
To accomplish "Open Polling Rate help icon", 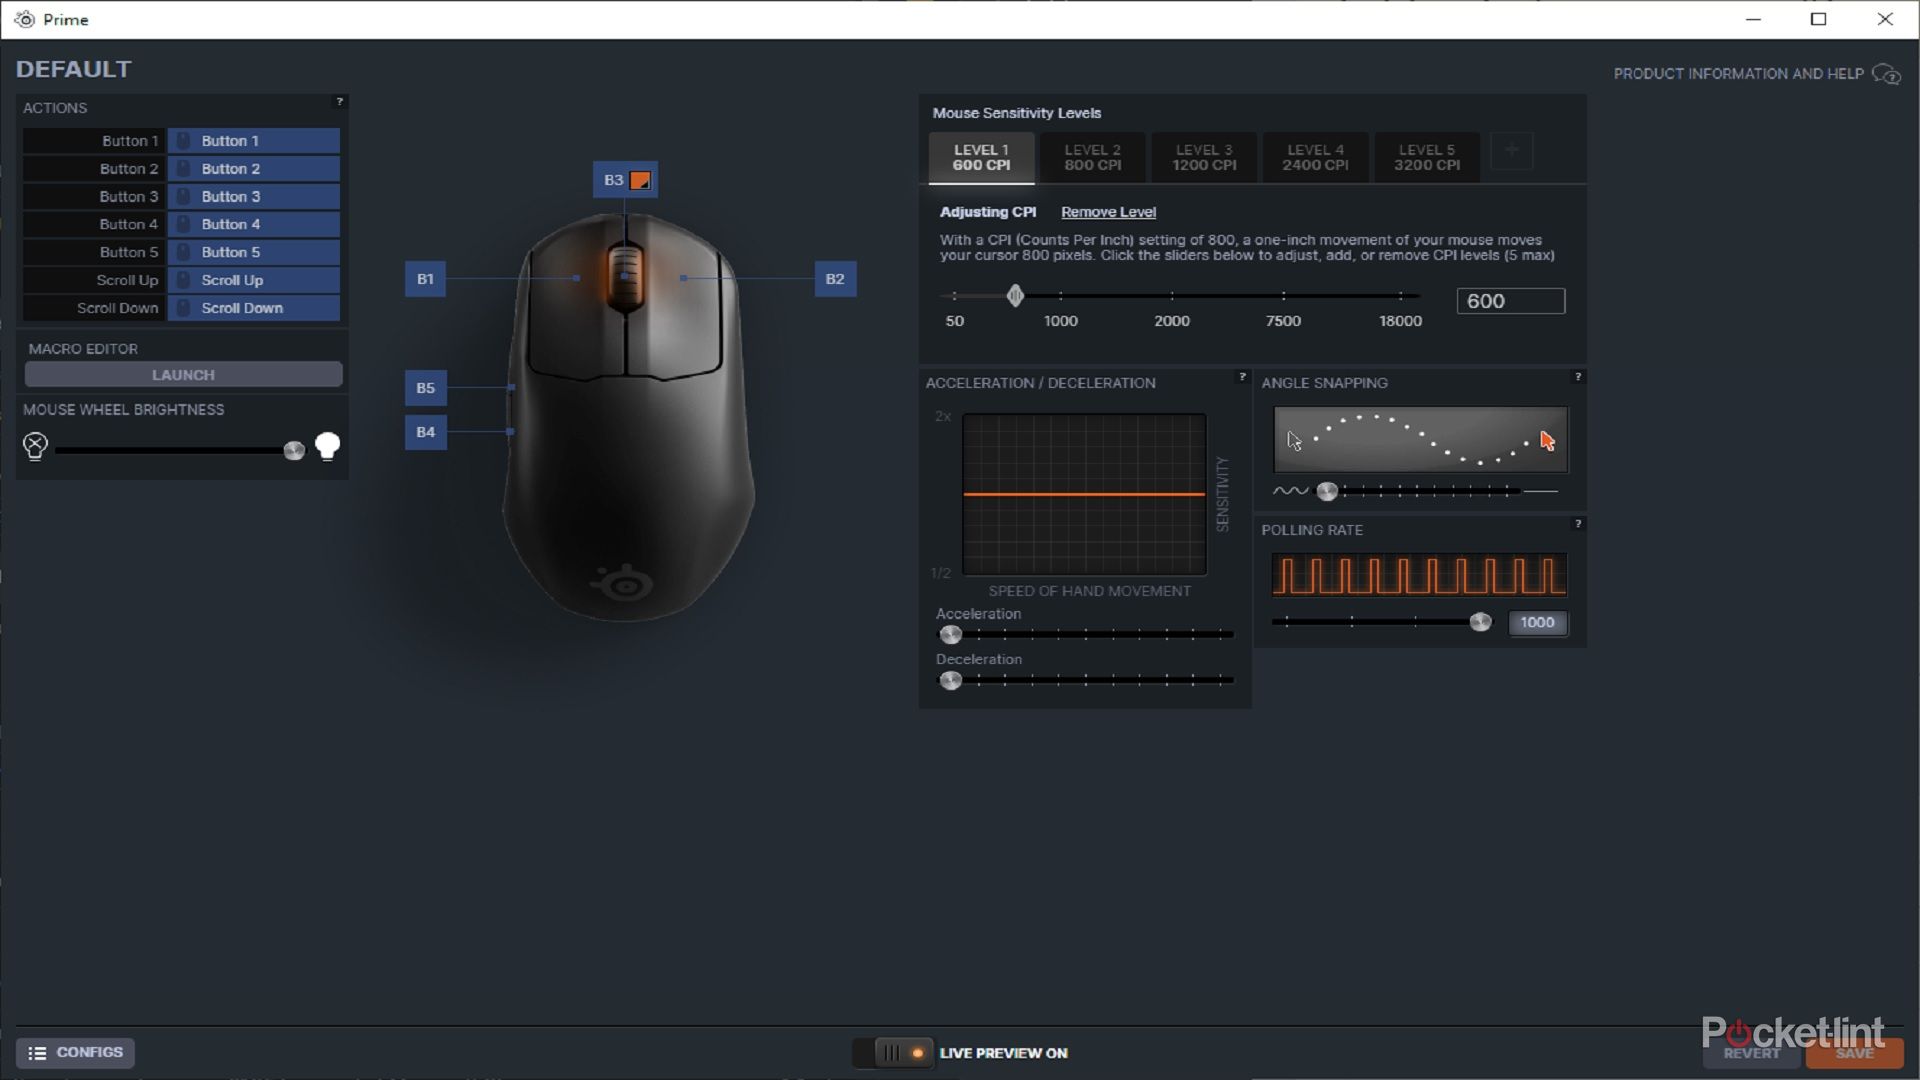I will [x=1578, y=523].
